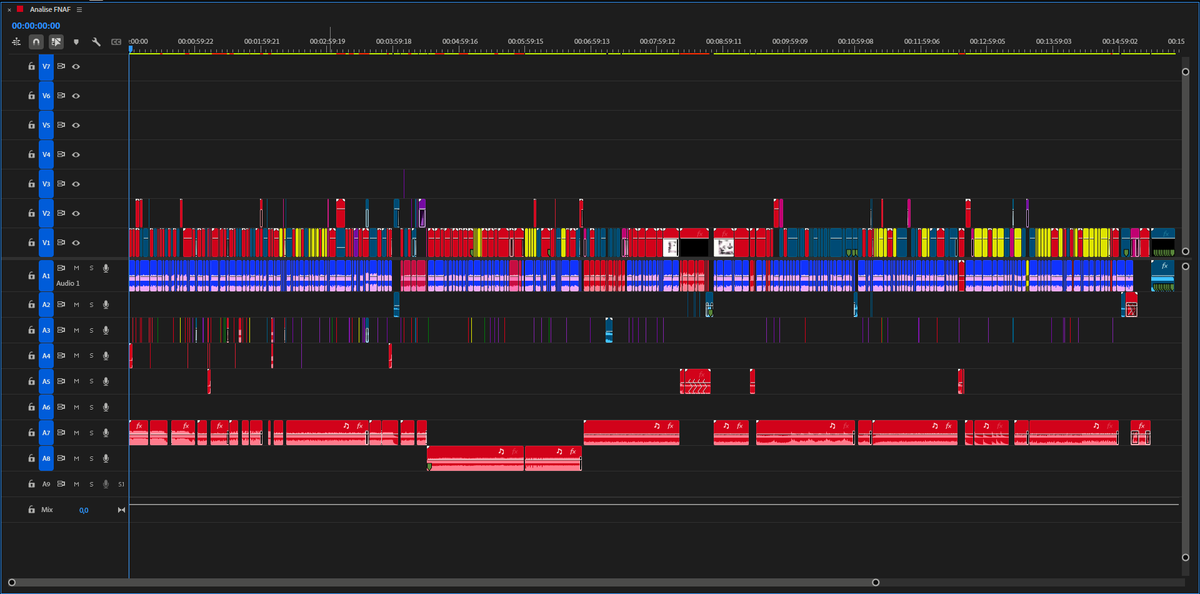This screenshot has width=1200, height=594.
Task: Toggle lock on track V1
Action: point(32,243)
